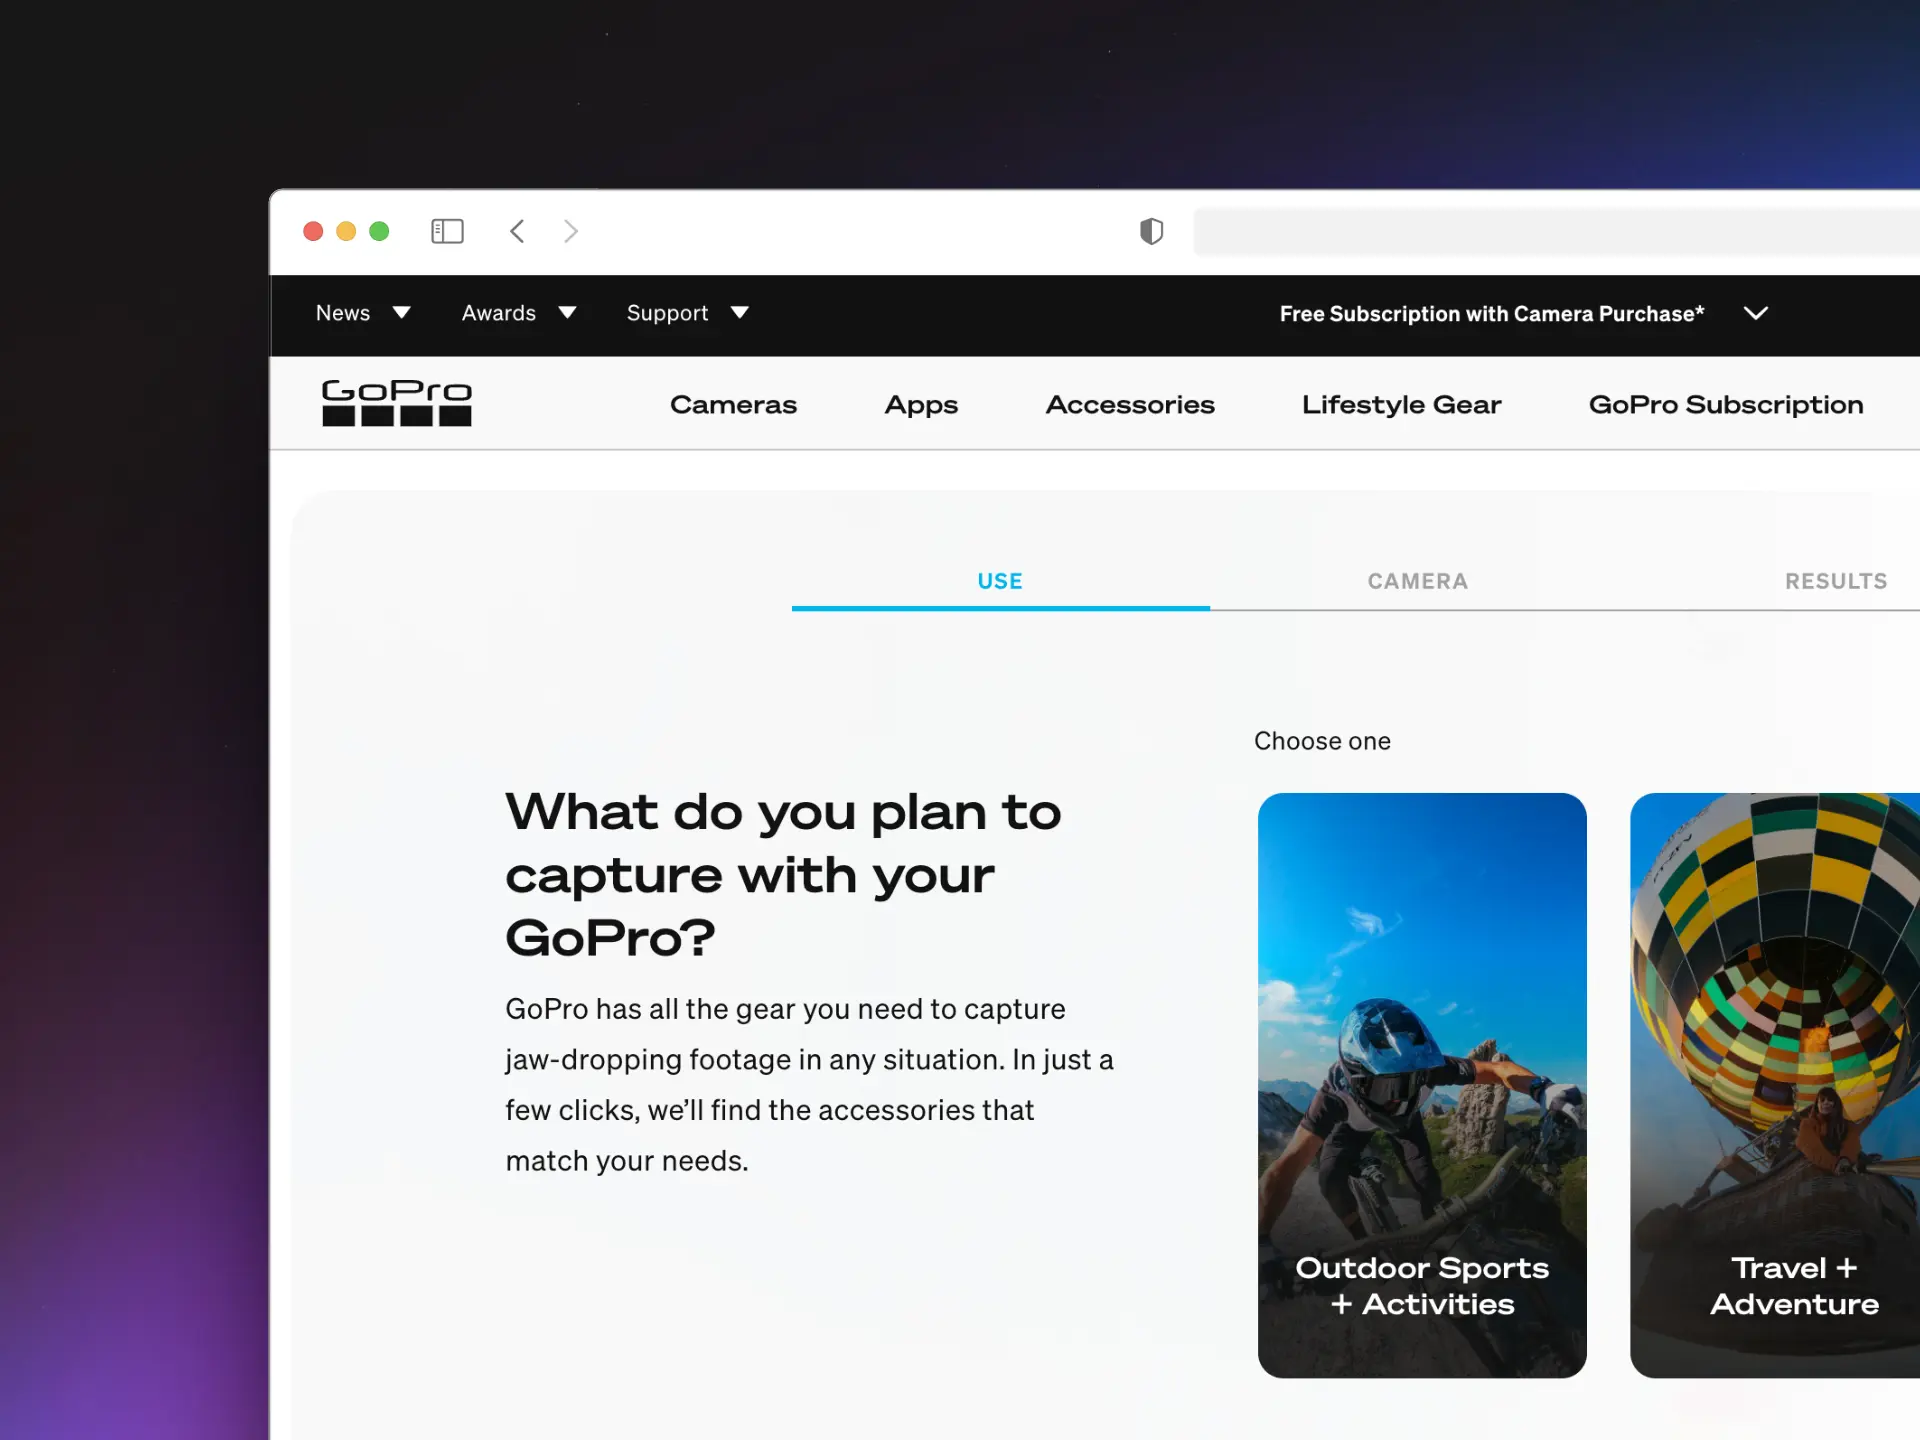Open the Lifestyle Gear menu
Screen dimensions: 1920x1440
pos(1401,404)
